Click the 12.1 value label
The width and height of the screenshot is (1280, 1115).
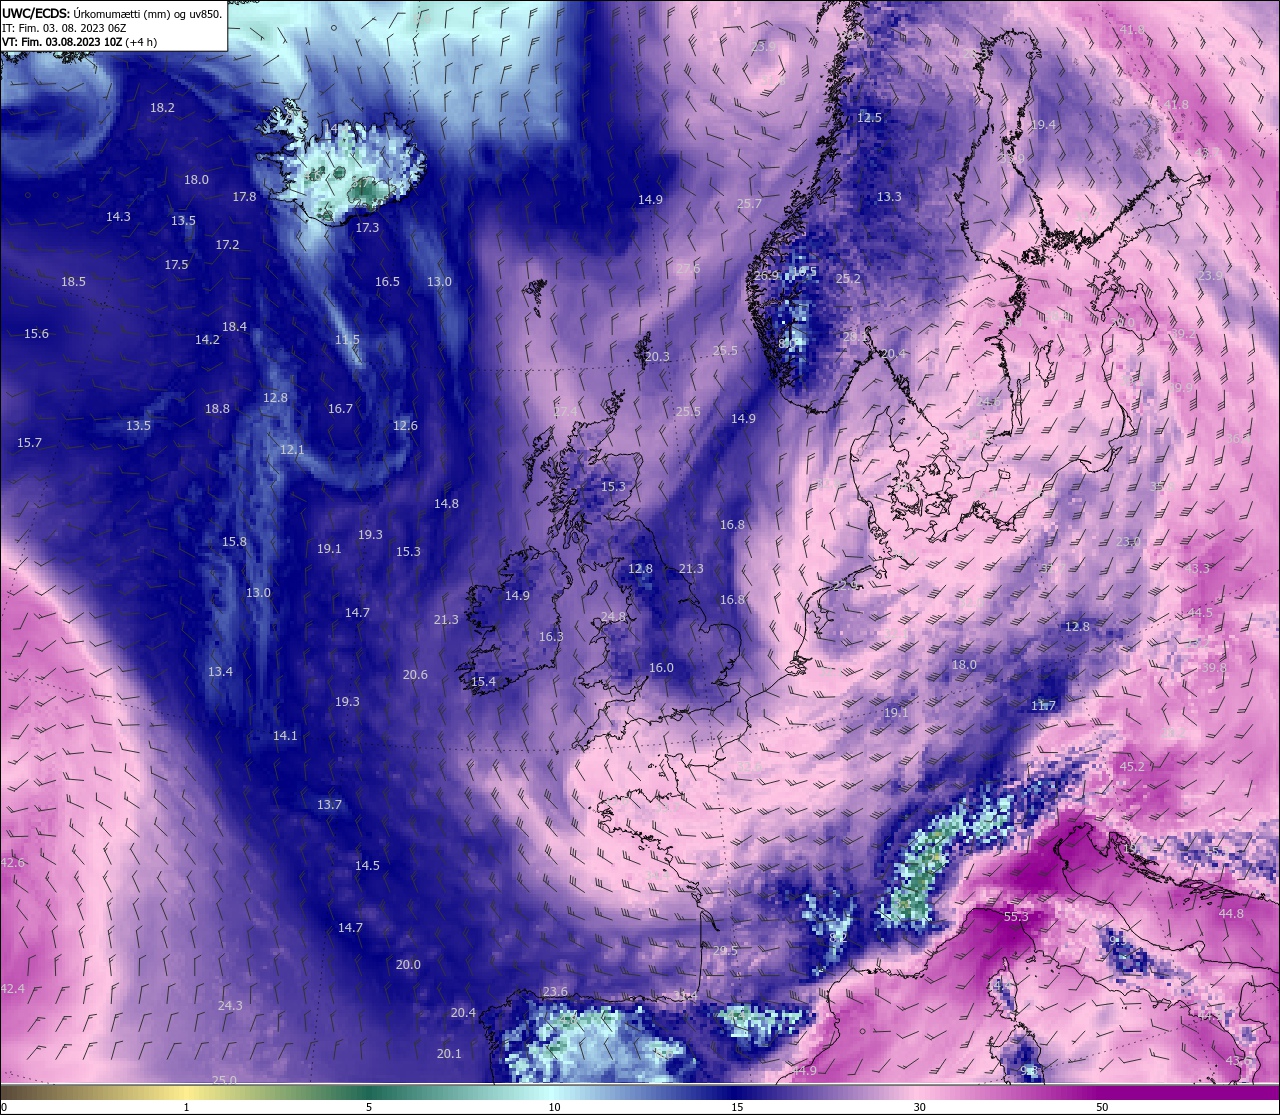[292, 449]
